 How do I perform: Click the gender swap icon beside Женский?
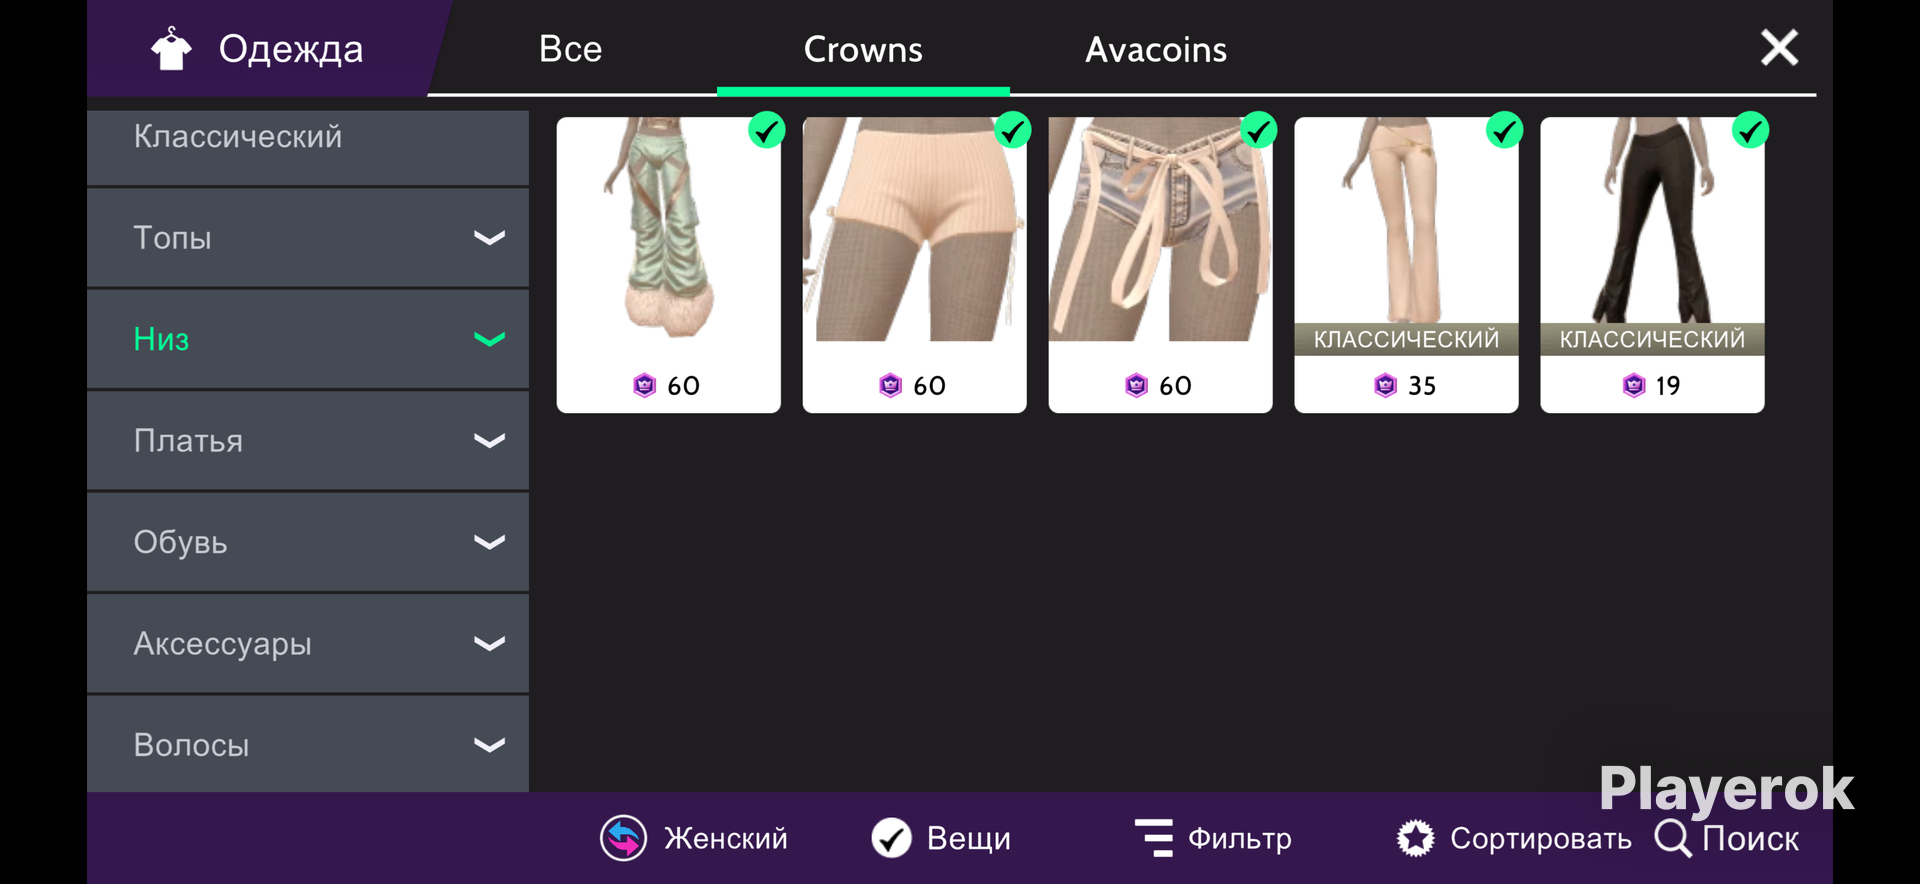pos(623,838)
